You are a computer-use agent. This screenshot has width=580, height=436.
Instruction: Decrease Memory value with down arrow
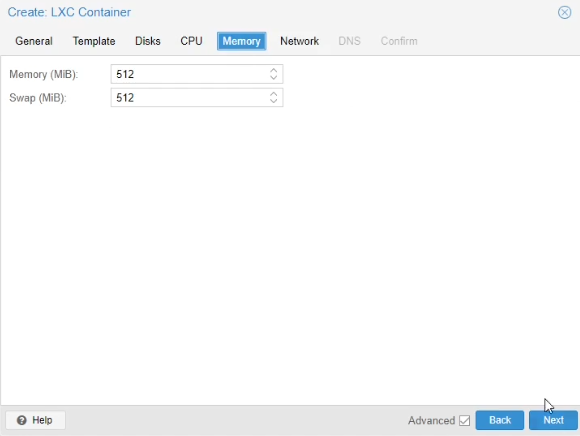[273, 78]
